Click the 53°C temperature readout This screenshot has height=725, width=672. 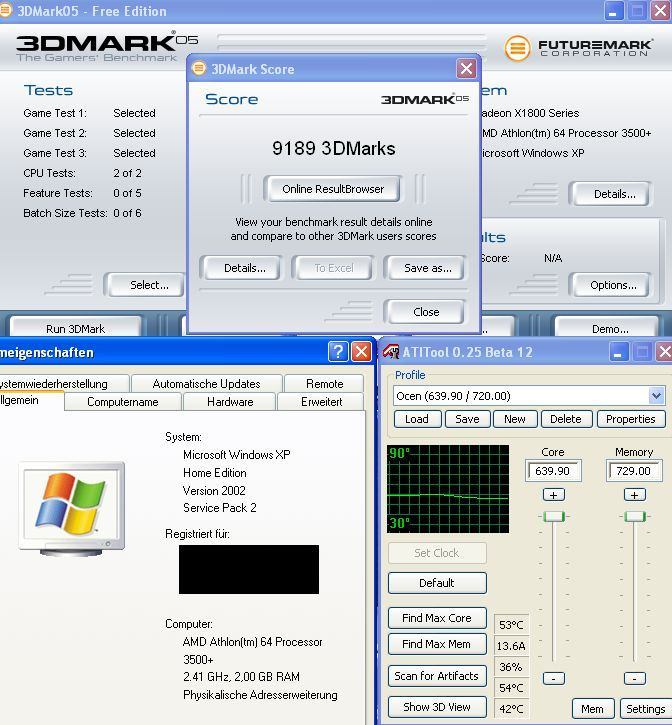click(511, 625)
